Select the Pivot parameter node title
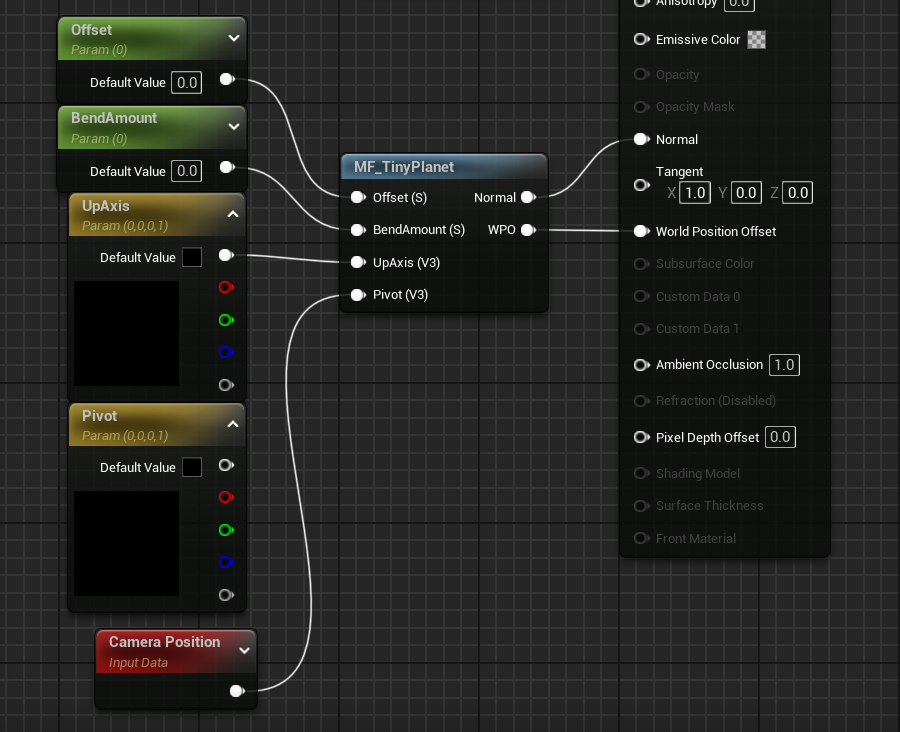Viewport: 900px width, 732px height. click(99, 416)
